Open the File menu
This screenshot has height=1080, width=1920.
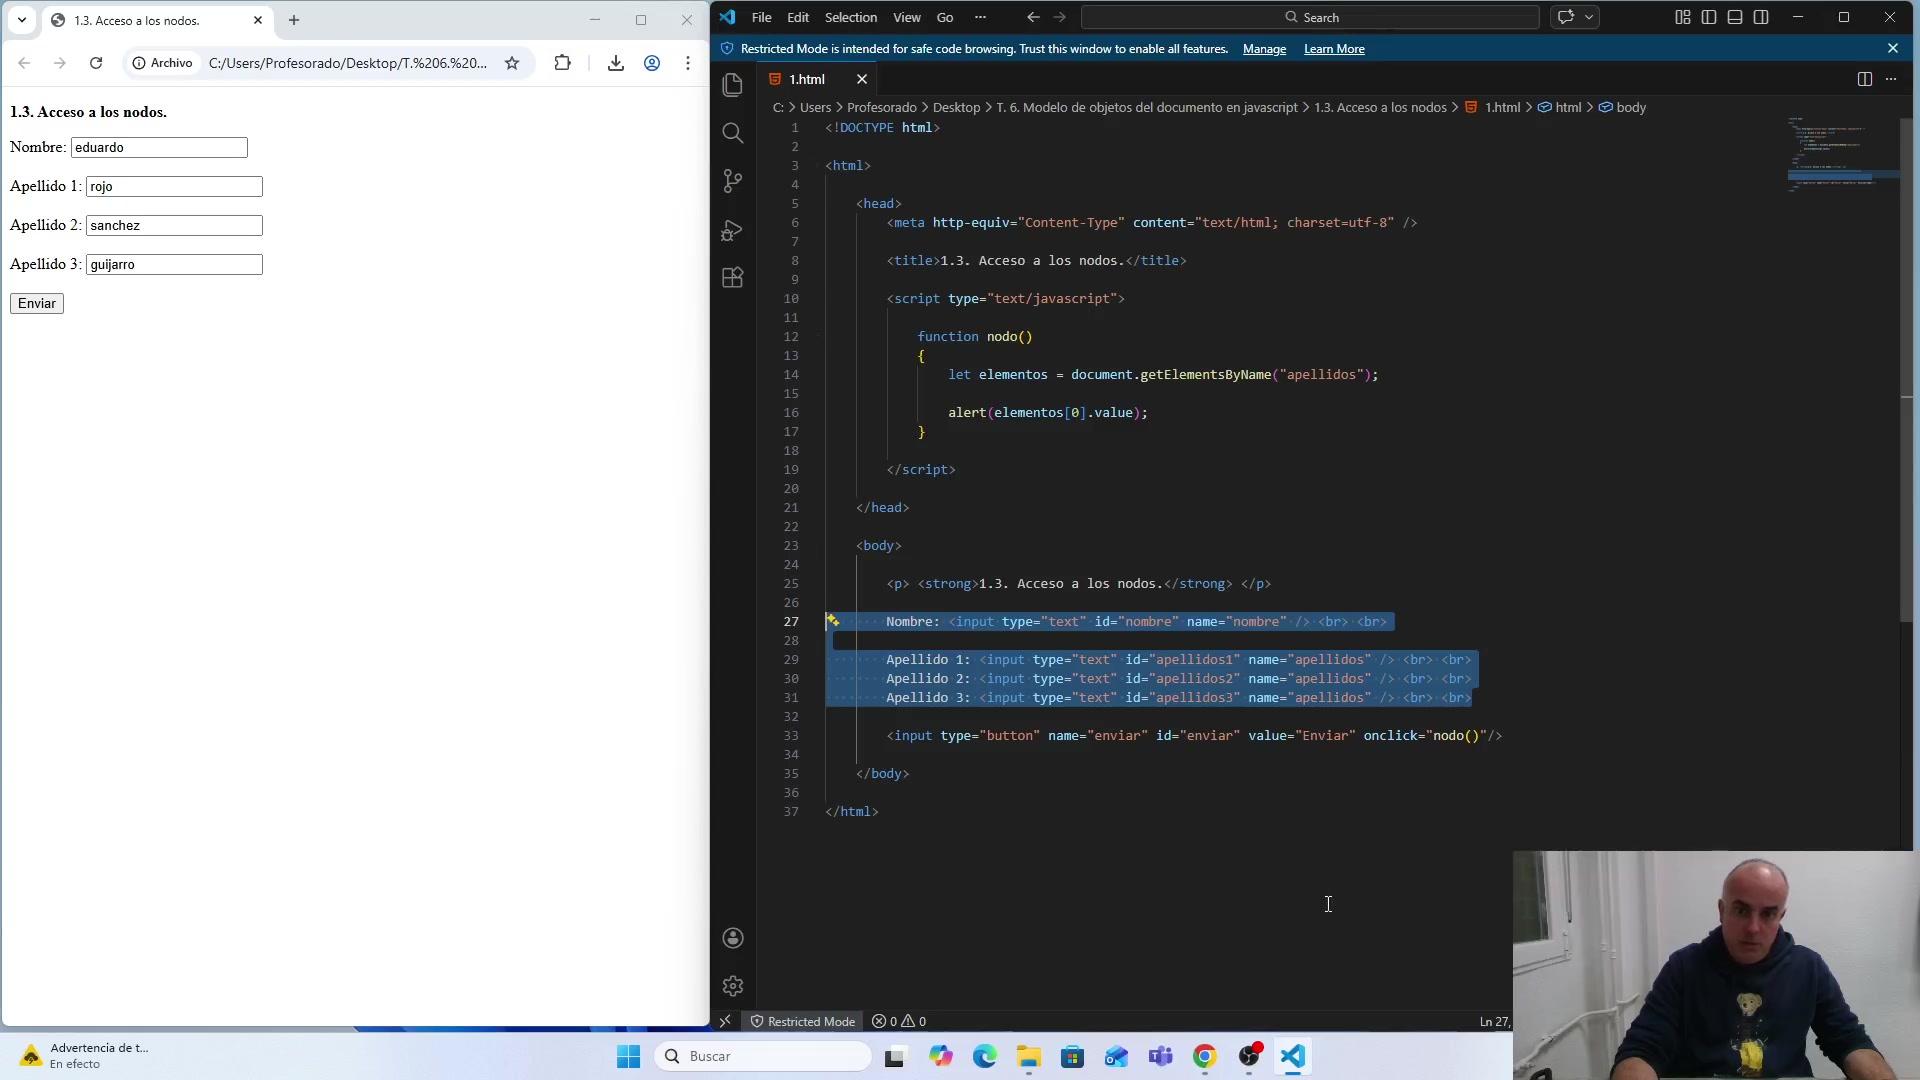761,17
